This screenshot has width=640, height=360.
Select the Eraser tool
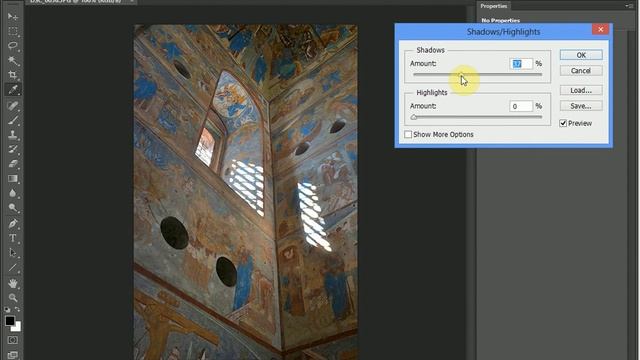[13, 164]
